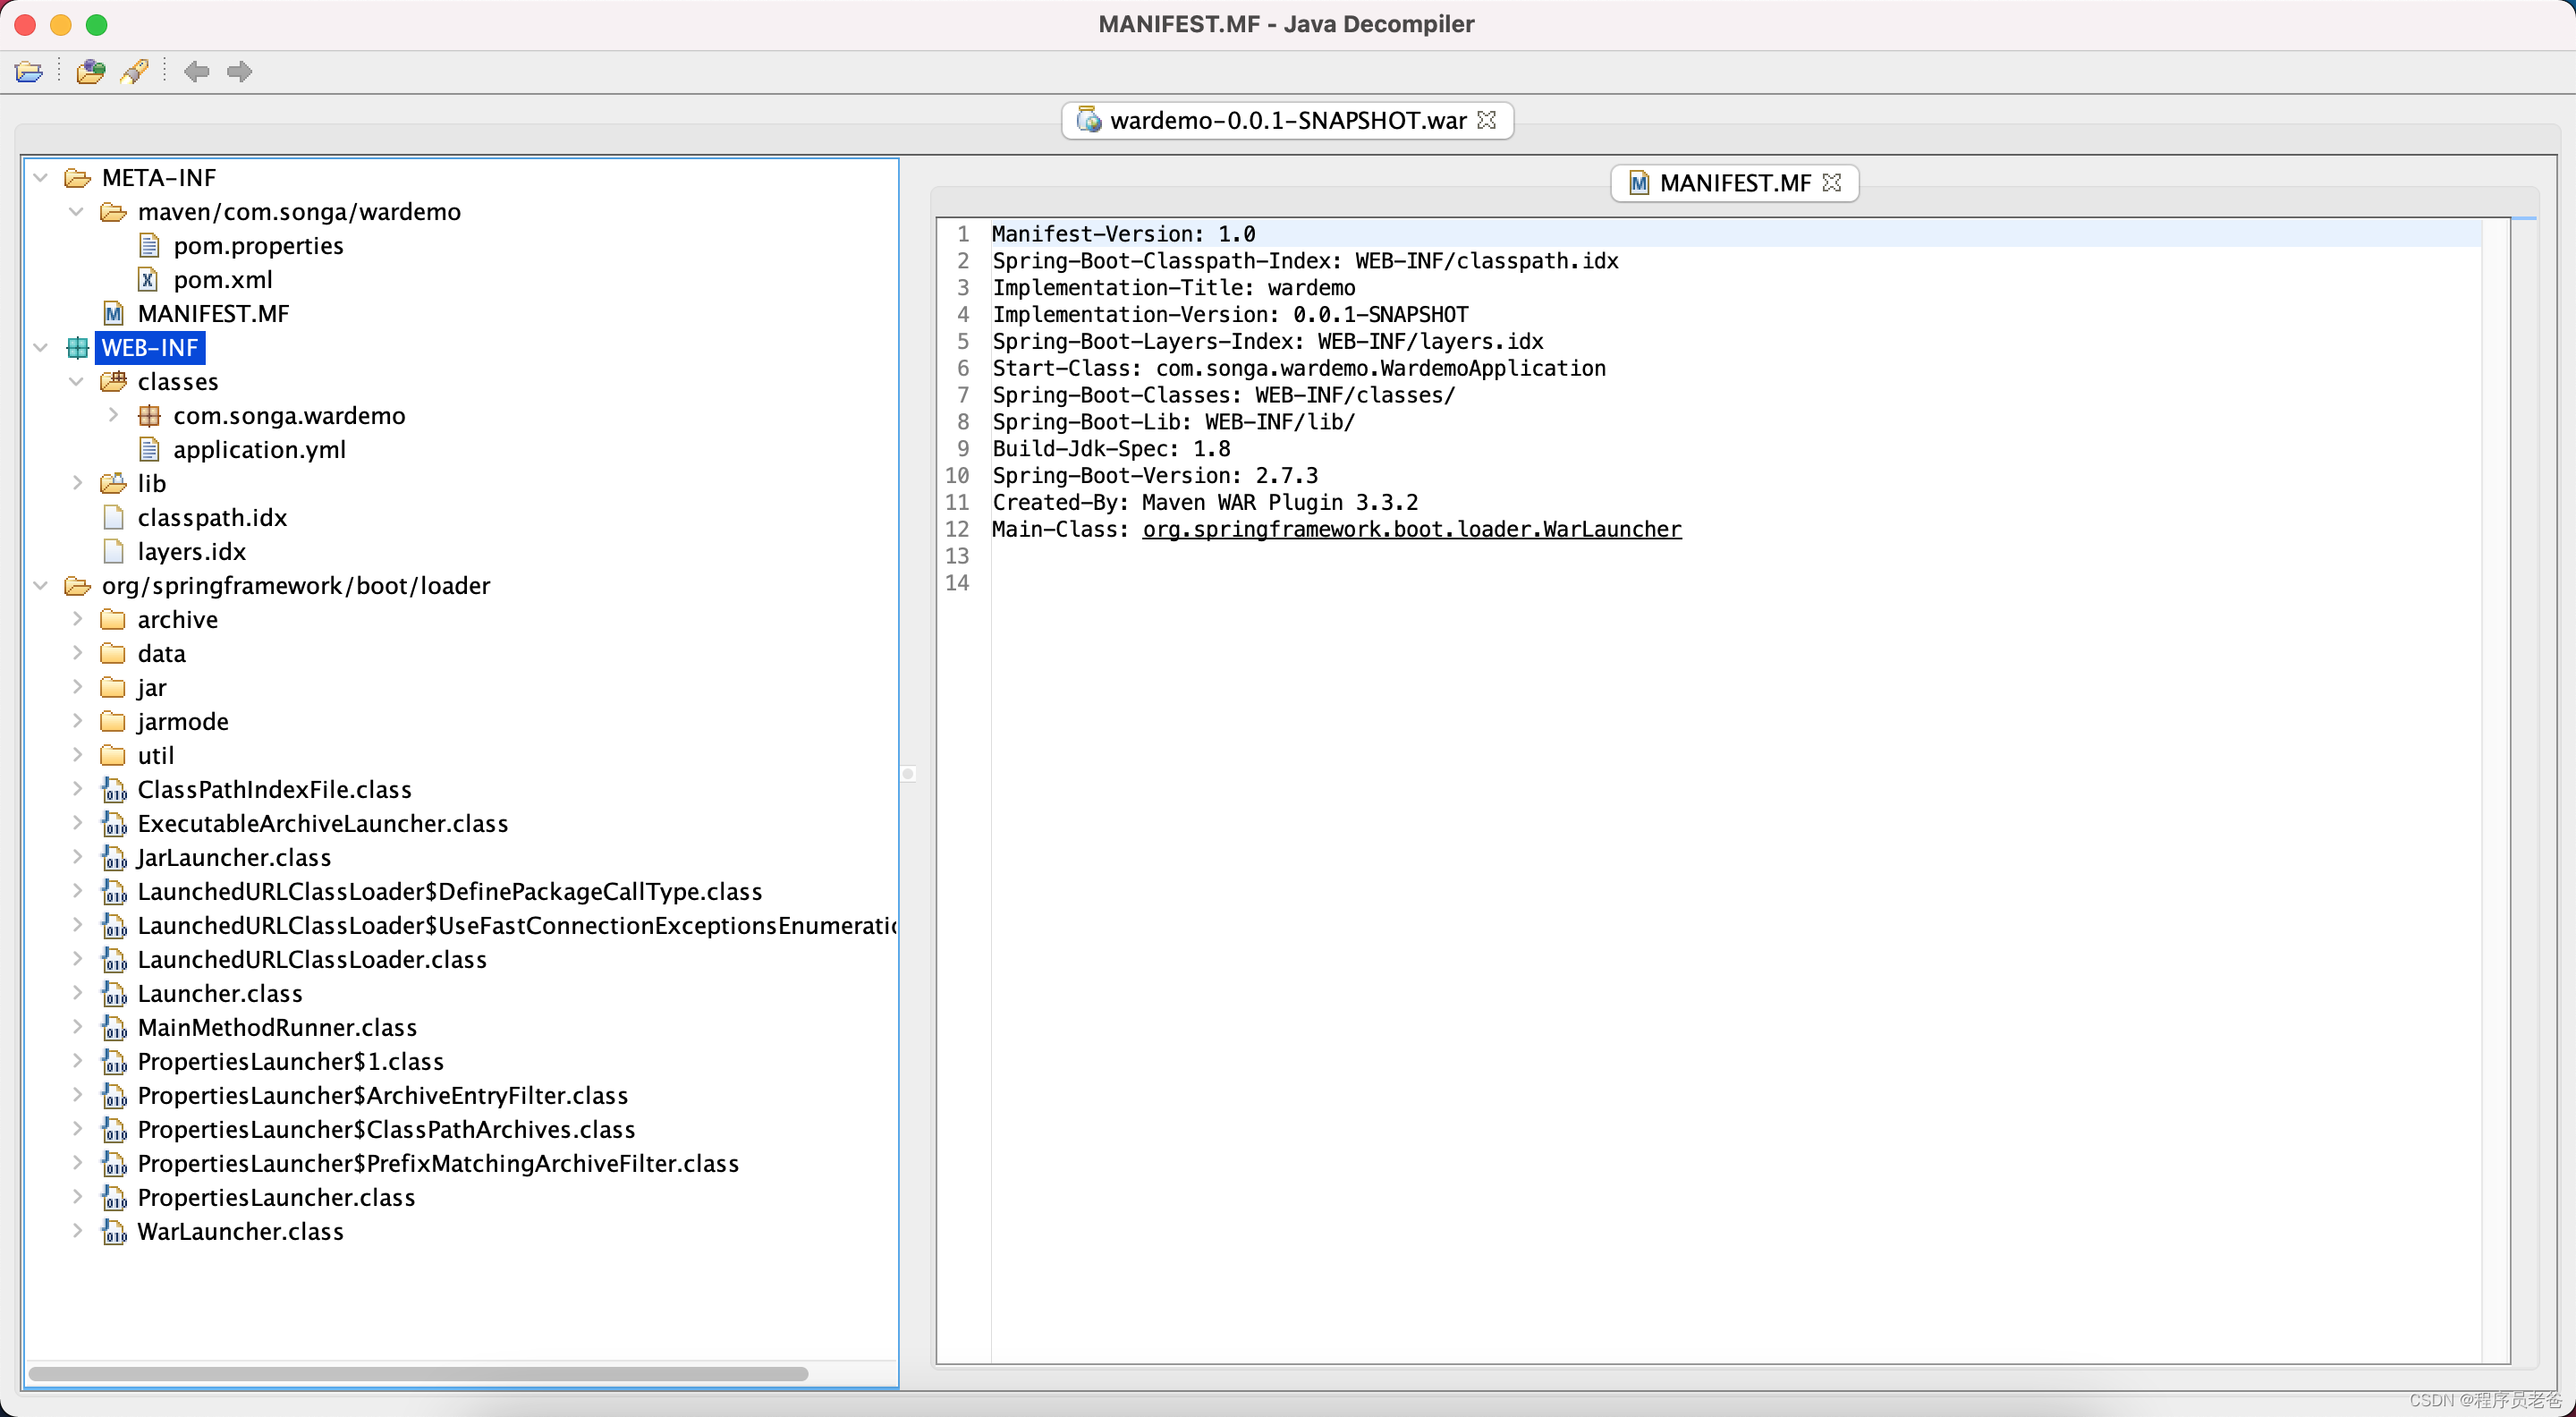The height and width of the screenshot is (1417, 2576).
Task: Click the Start-Class line in editor
Action: (x=1299, y=368)
